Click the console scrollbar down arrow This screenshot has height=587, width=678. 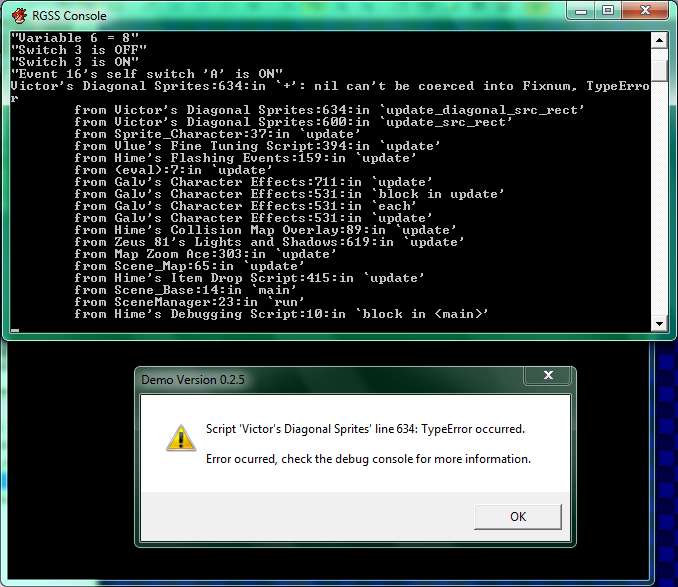pos(659,323)
